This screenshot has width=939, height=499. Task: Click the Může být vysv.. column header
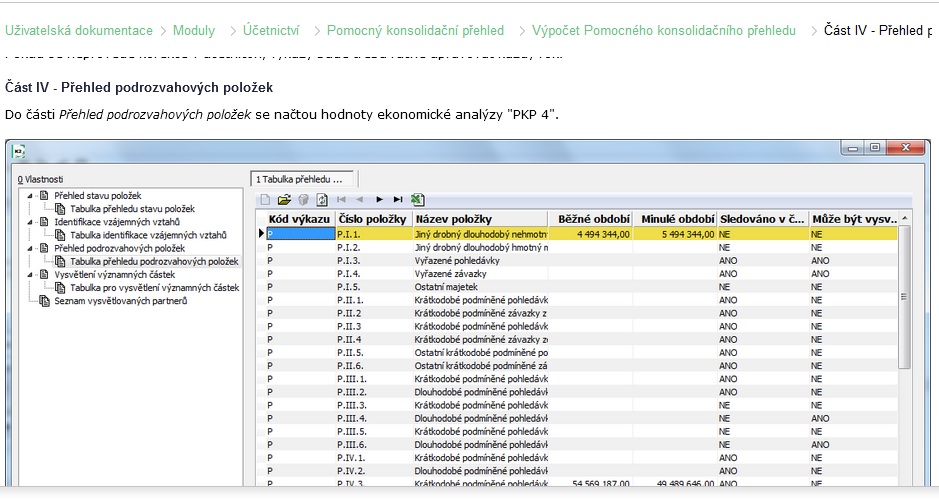854,219
